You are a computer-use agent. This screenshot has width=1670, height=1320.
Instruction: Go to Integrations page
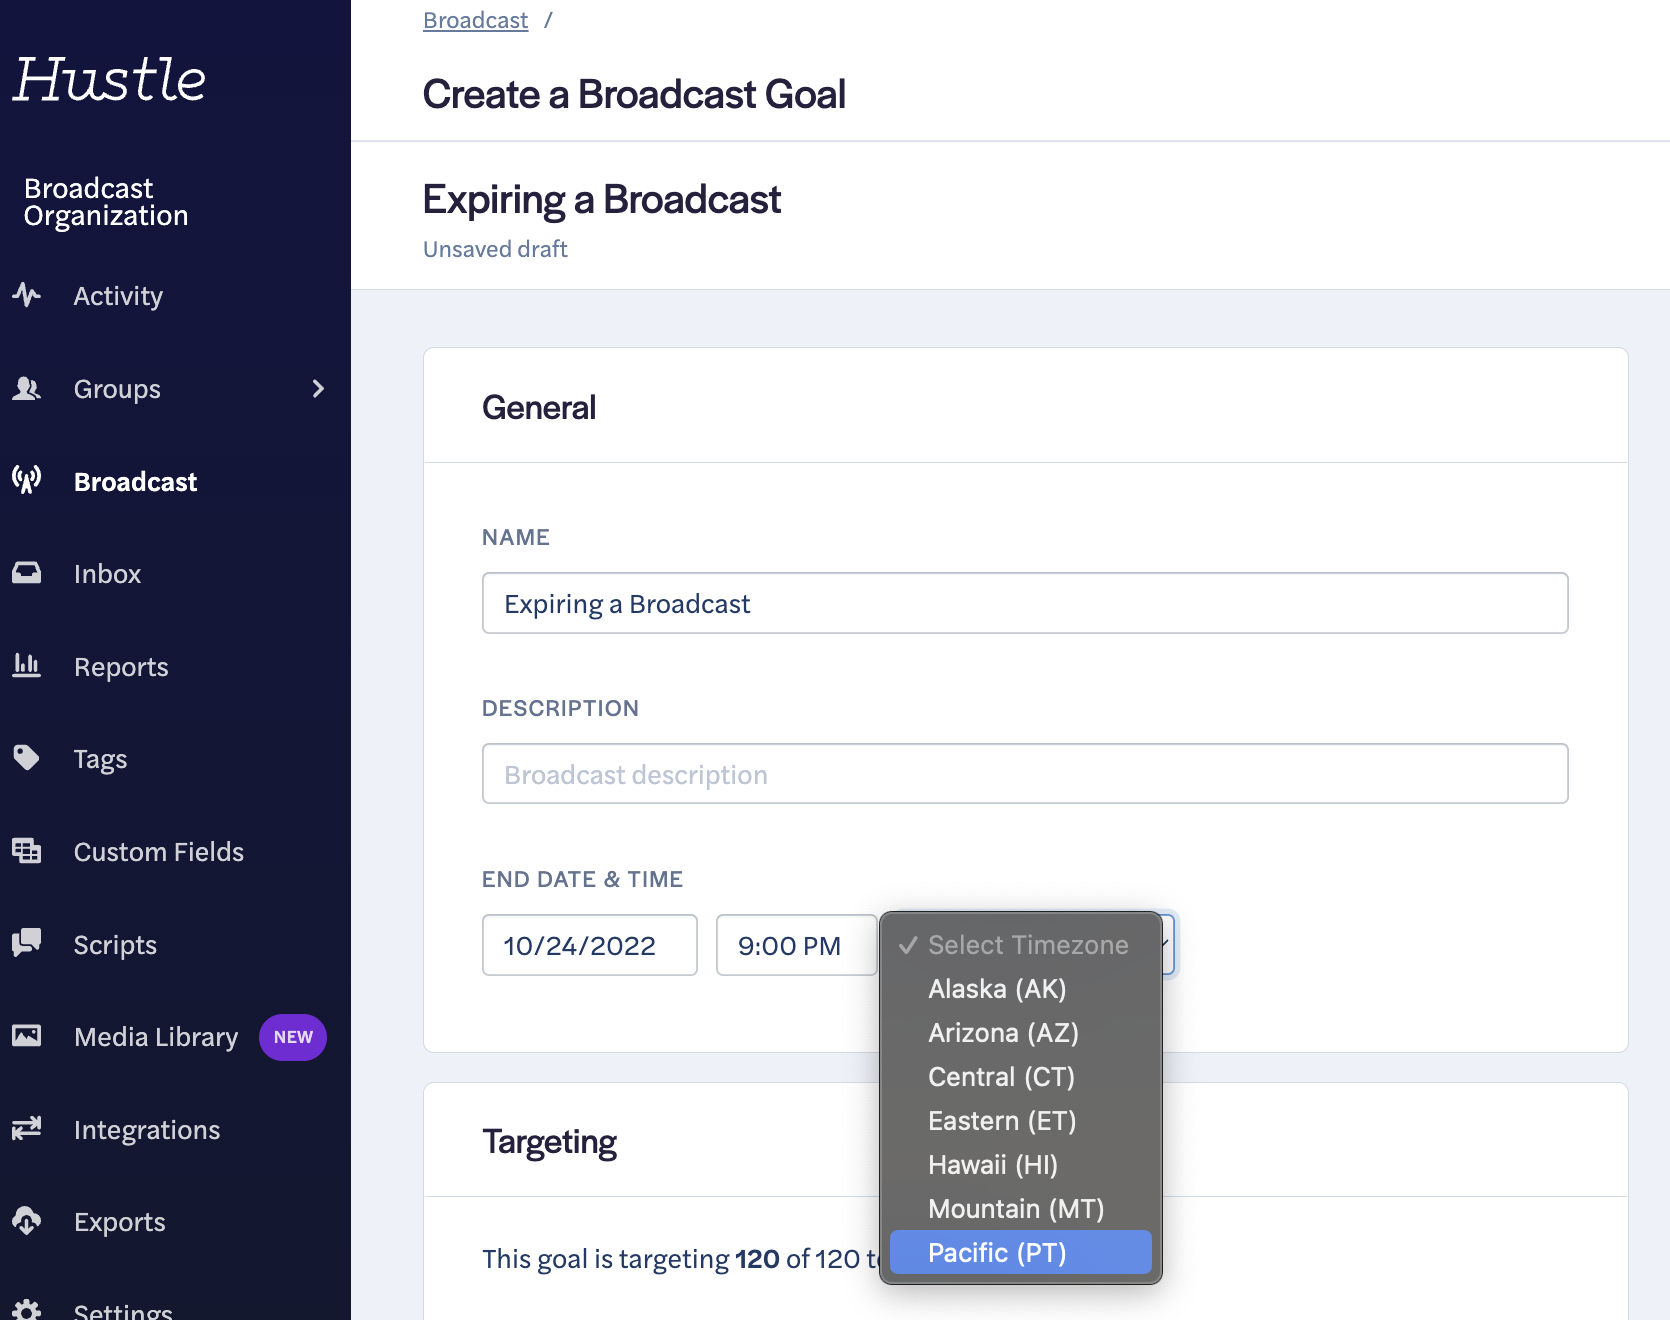tap(147, 1130)
